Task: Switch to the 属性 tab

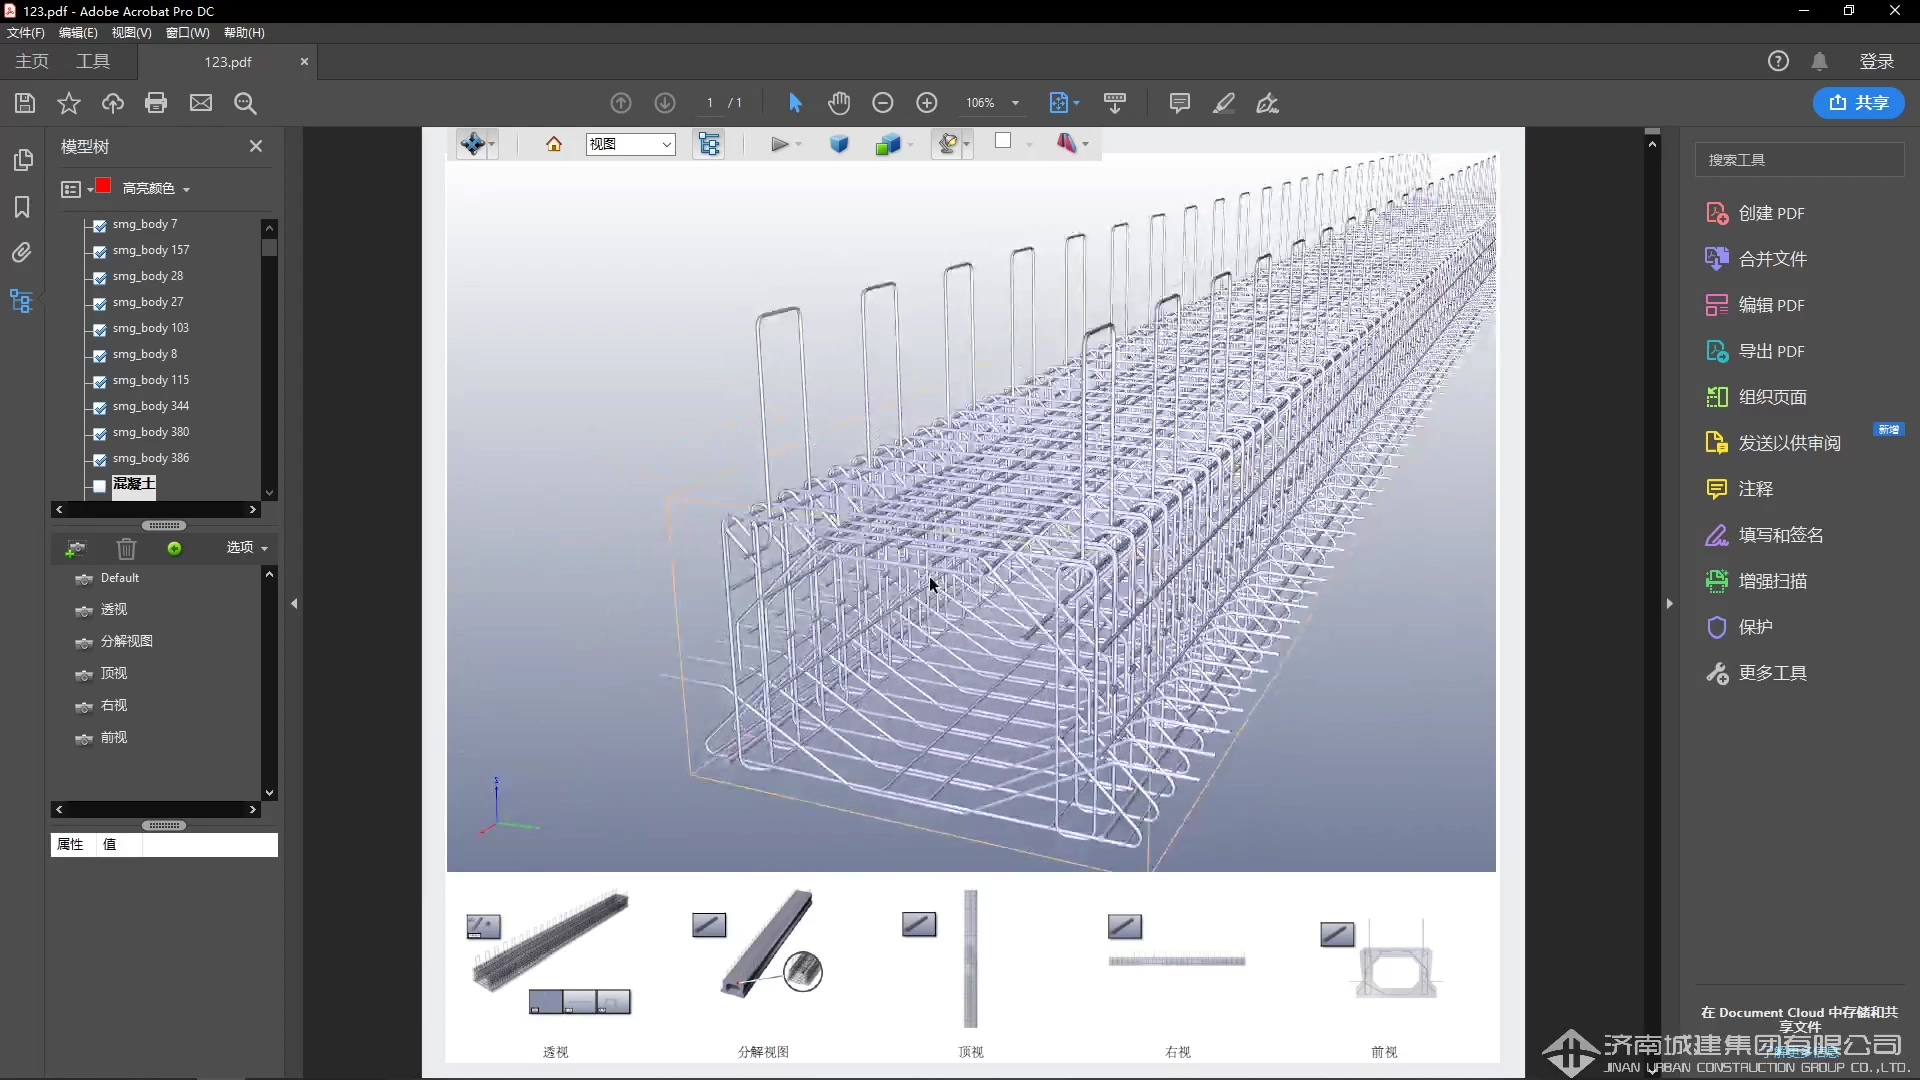Action: 70,845
